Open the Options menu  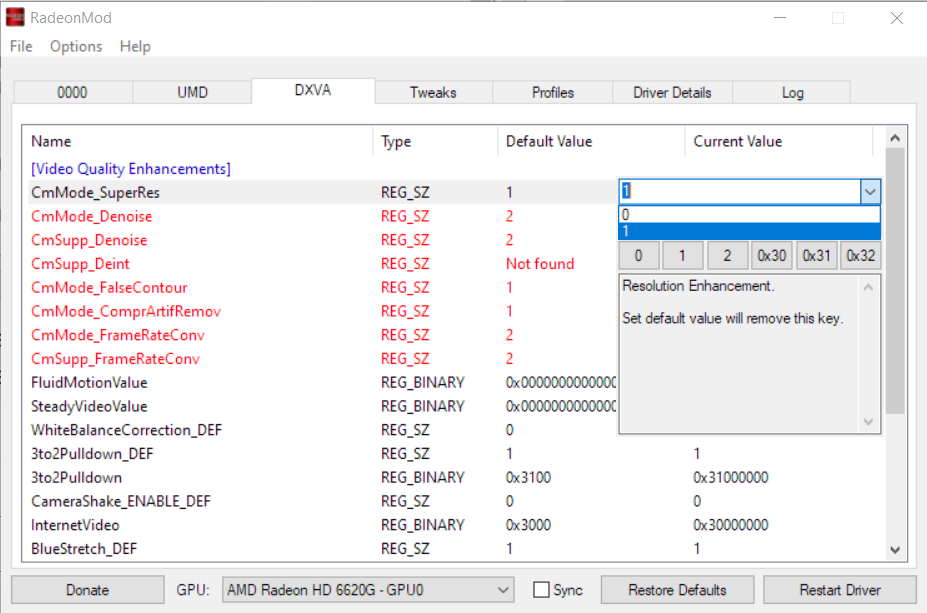(76, 46)
